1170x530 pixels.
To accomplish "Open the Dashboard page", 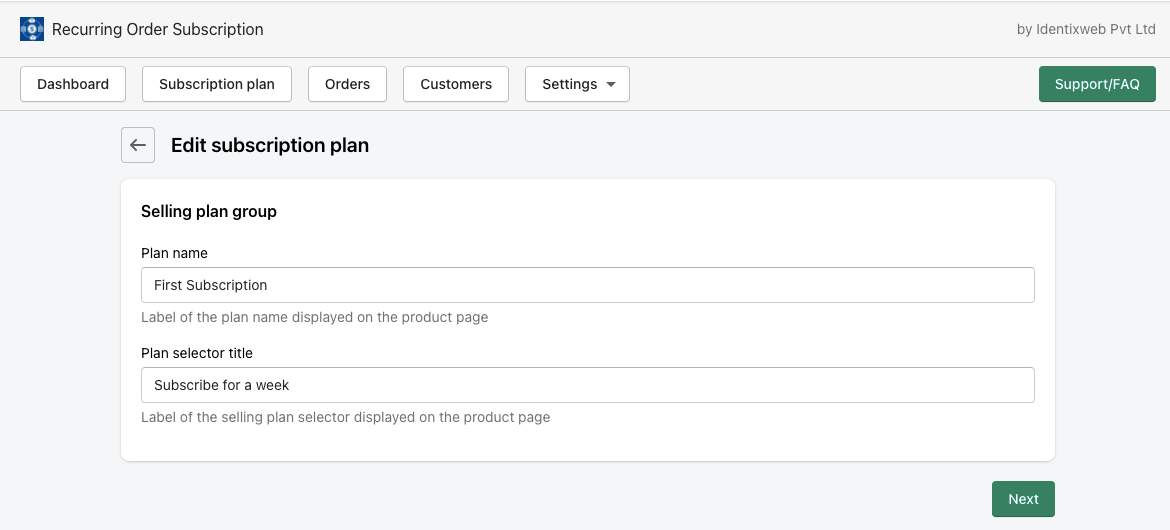I will pos(73,85).
